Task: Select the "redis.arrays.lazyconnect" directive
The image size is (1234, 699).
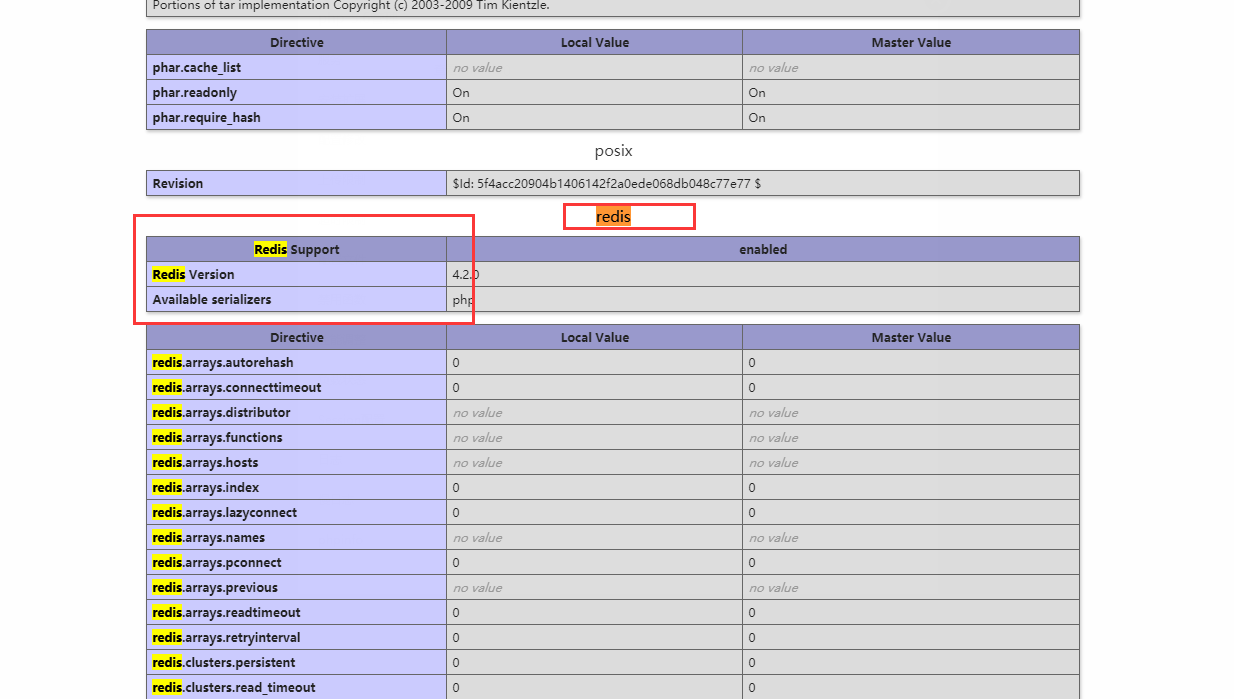Action: [224, 513]
